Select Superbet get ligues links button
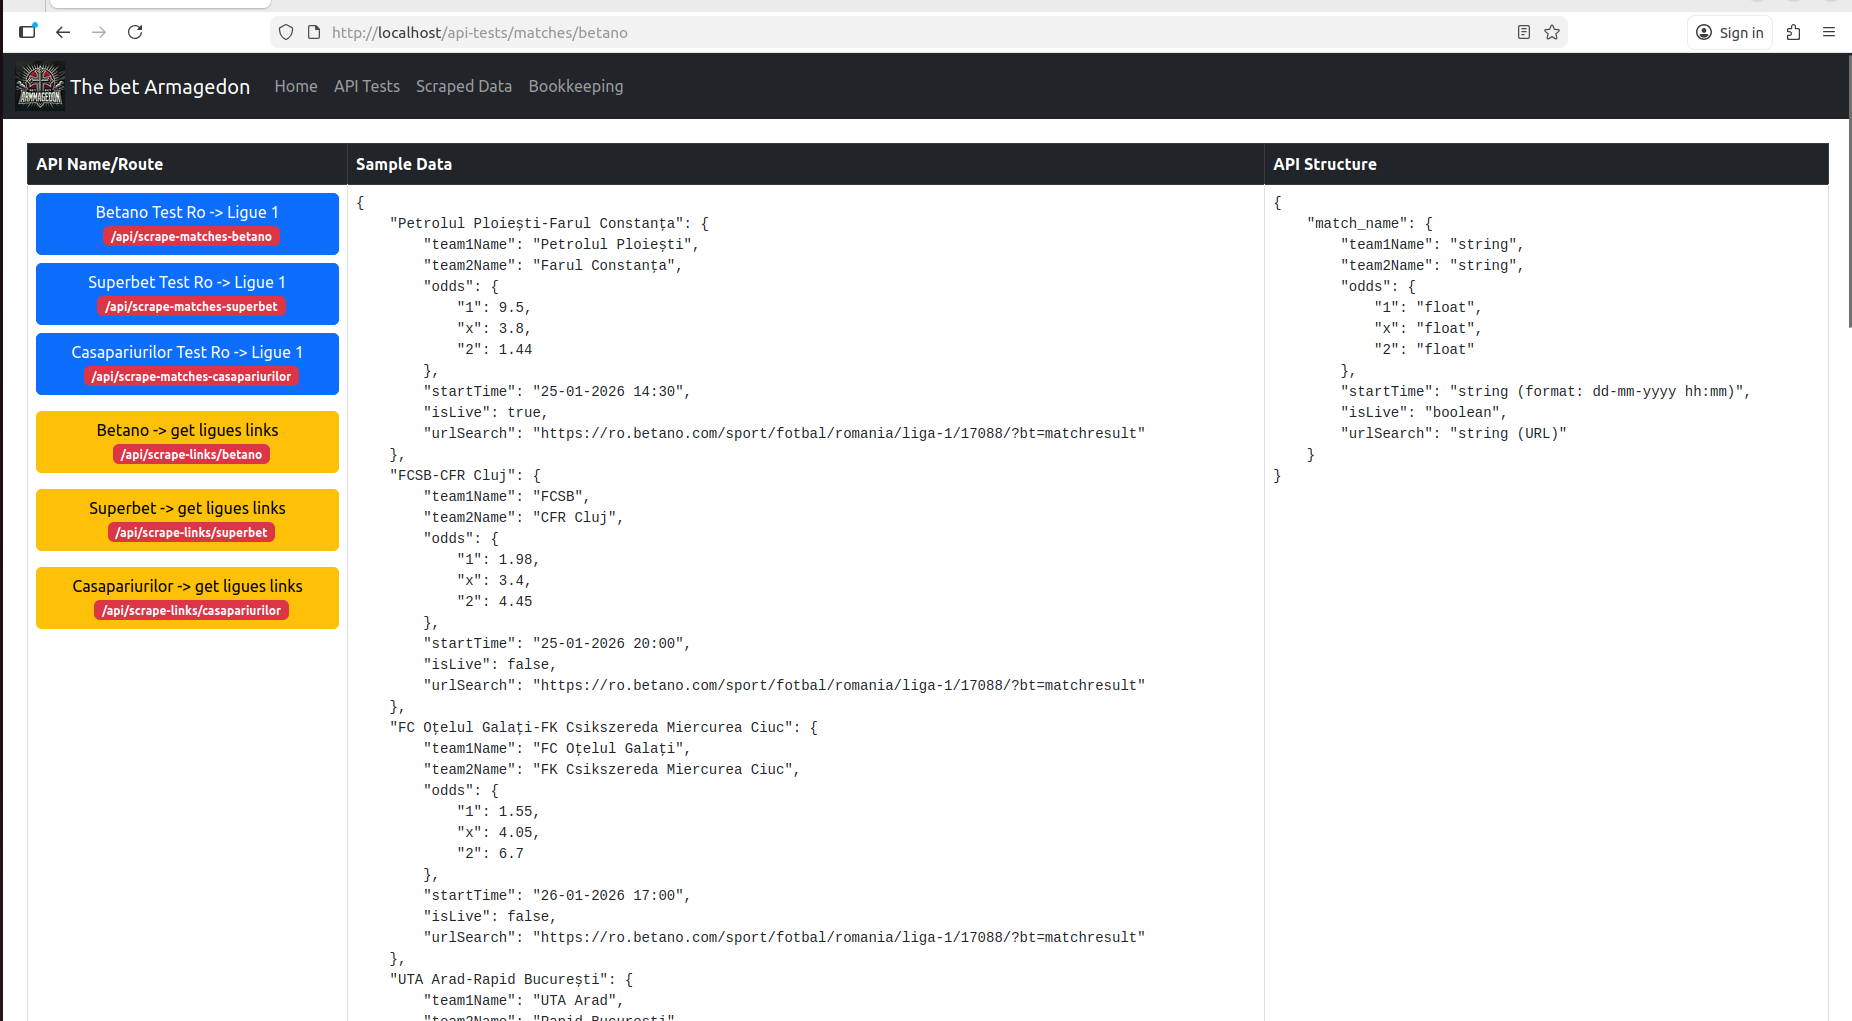This screenshot has width=1852, height=1021. click(187, 519)
